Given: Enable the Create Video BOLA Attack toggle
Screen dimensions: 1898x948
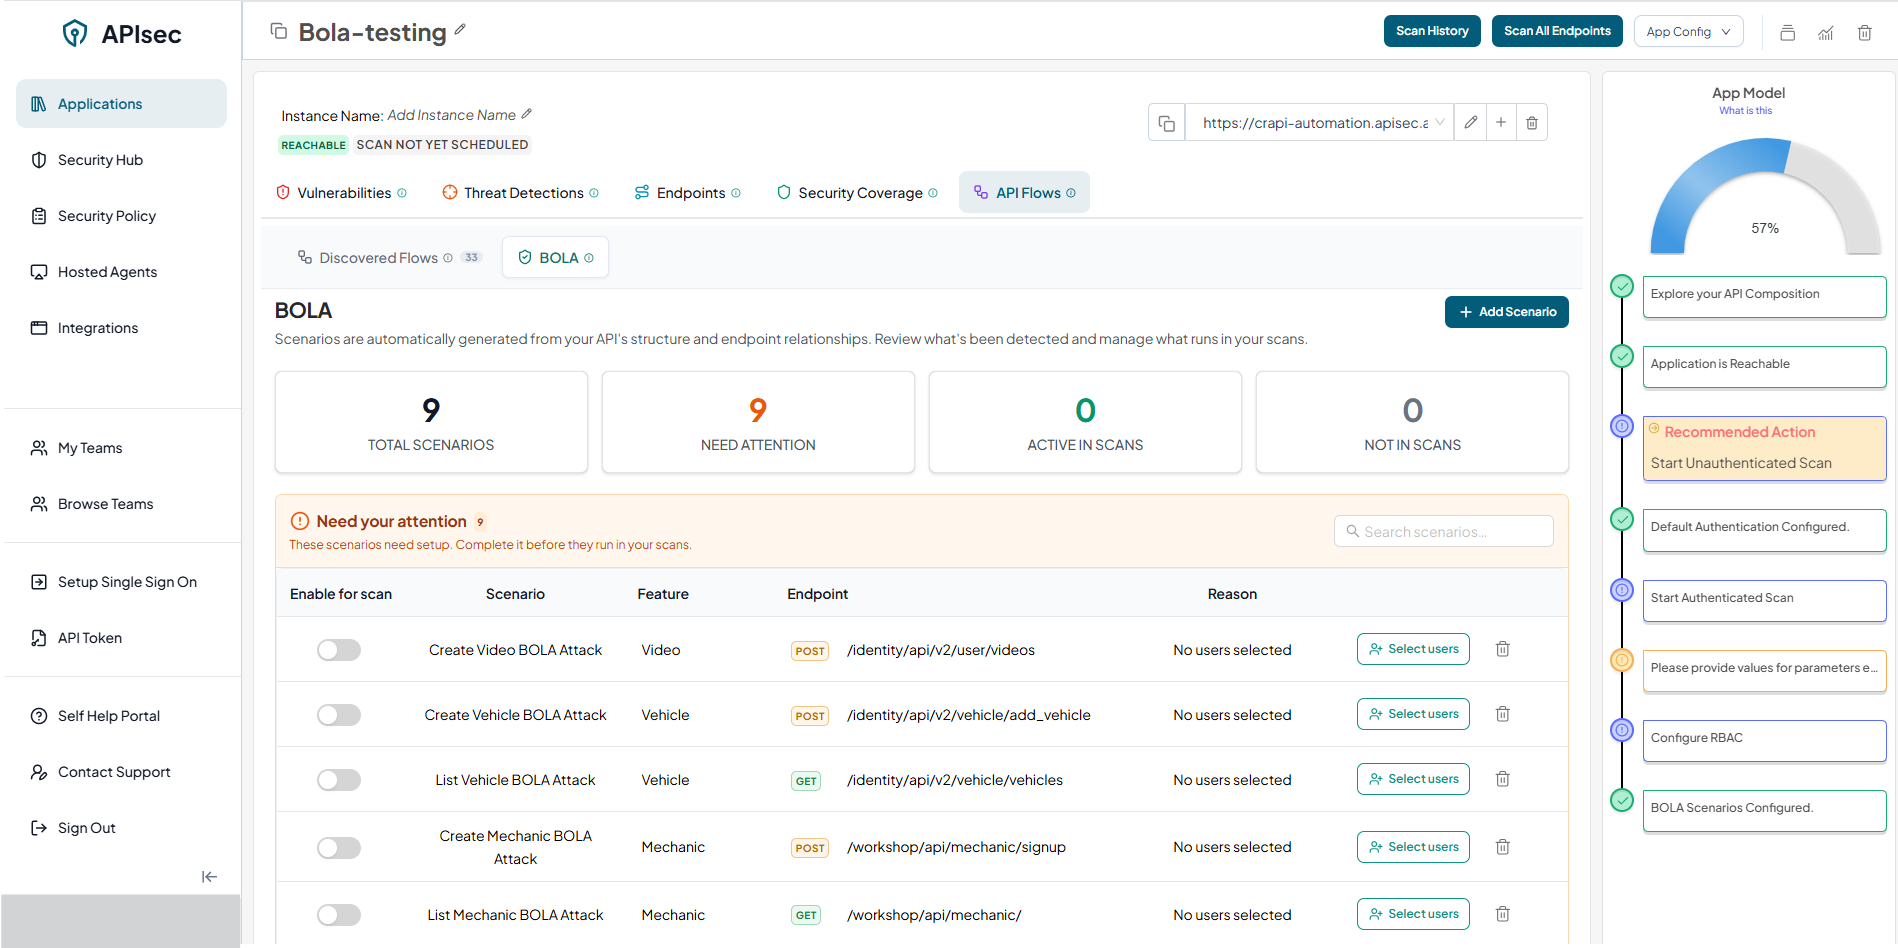Looking at the screenshot, I should (339, 650).
